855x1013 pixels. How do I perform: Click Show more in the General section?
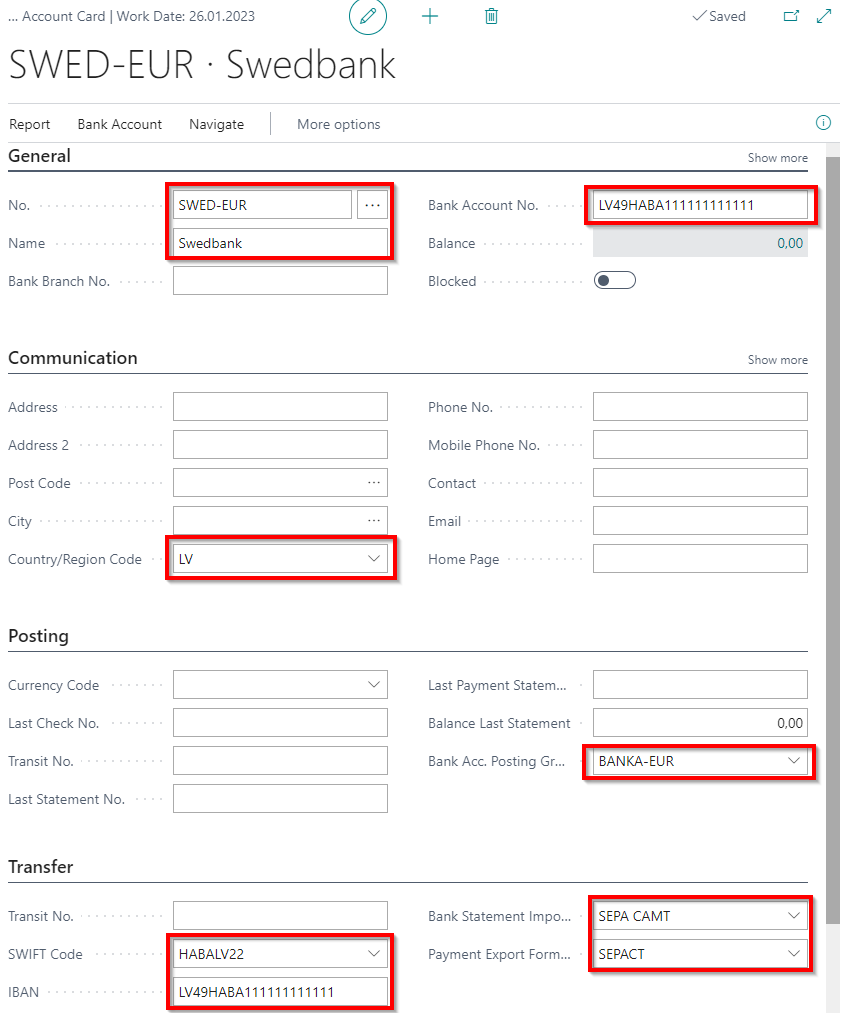[777, 158]
